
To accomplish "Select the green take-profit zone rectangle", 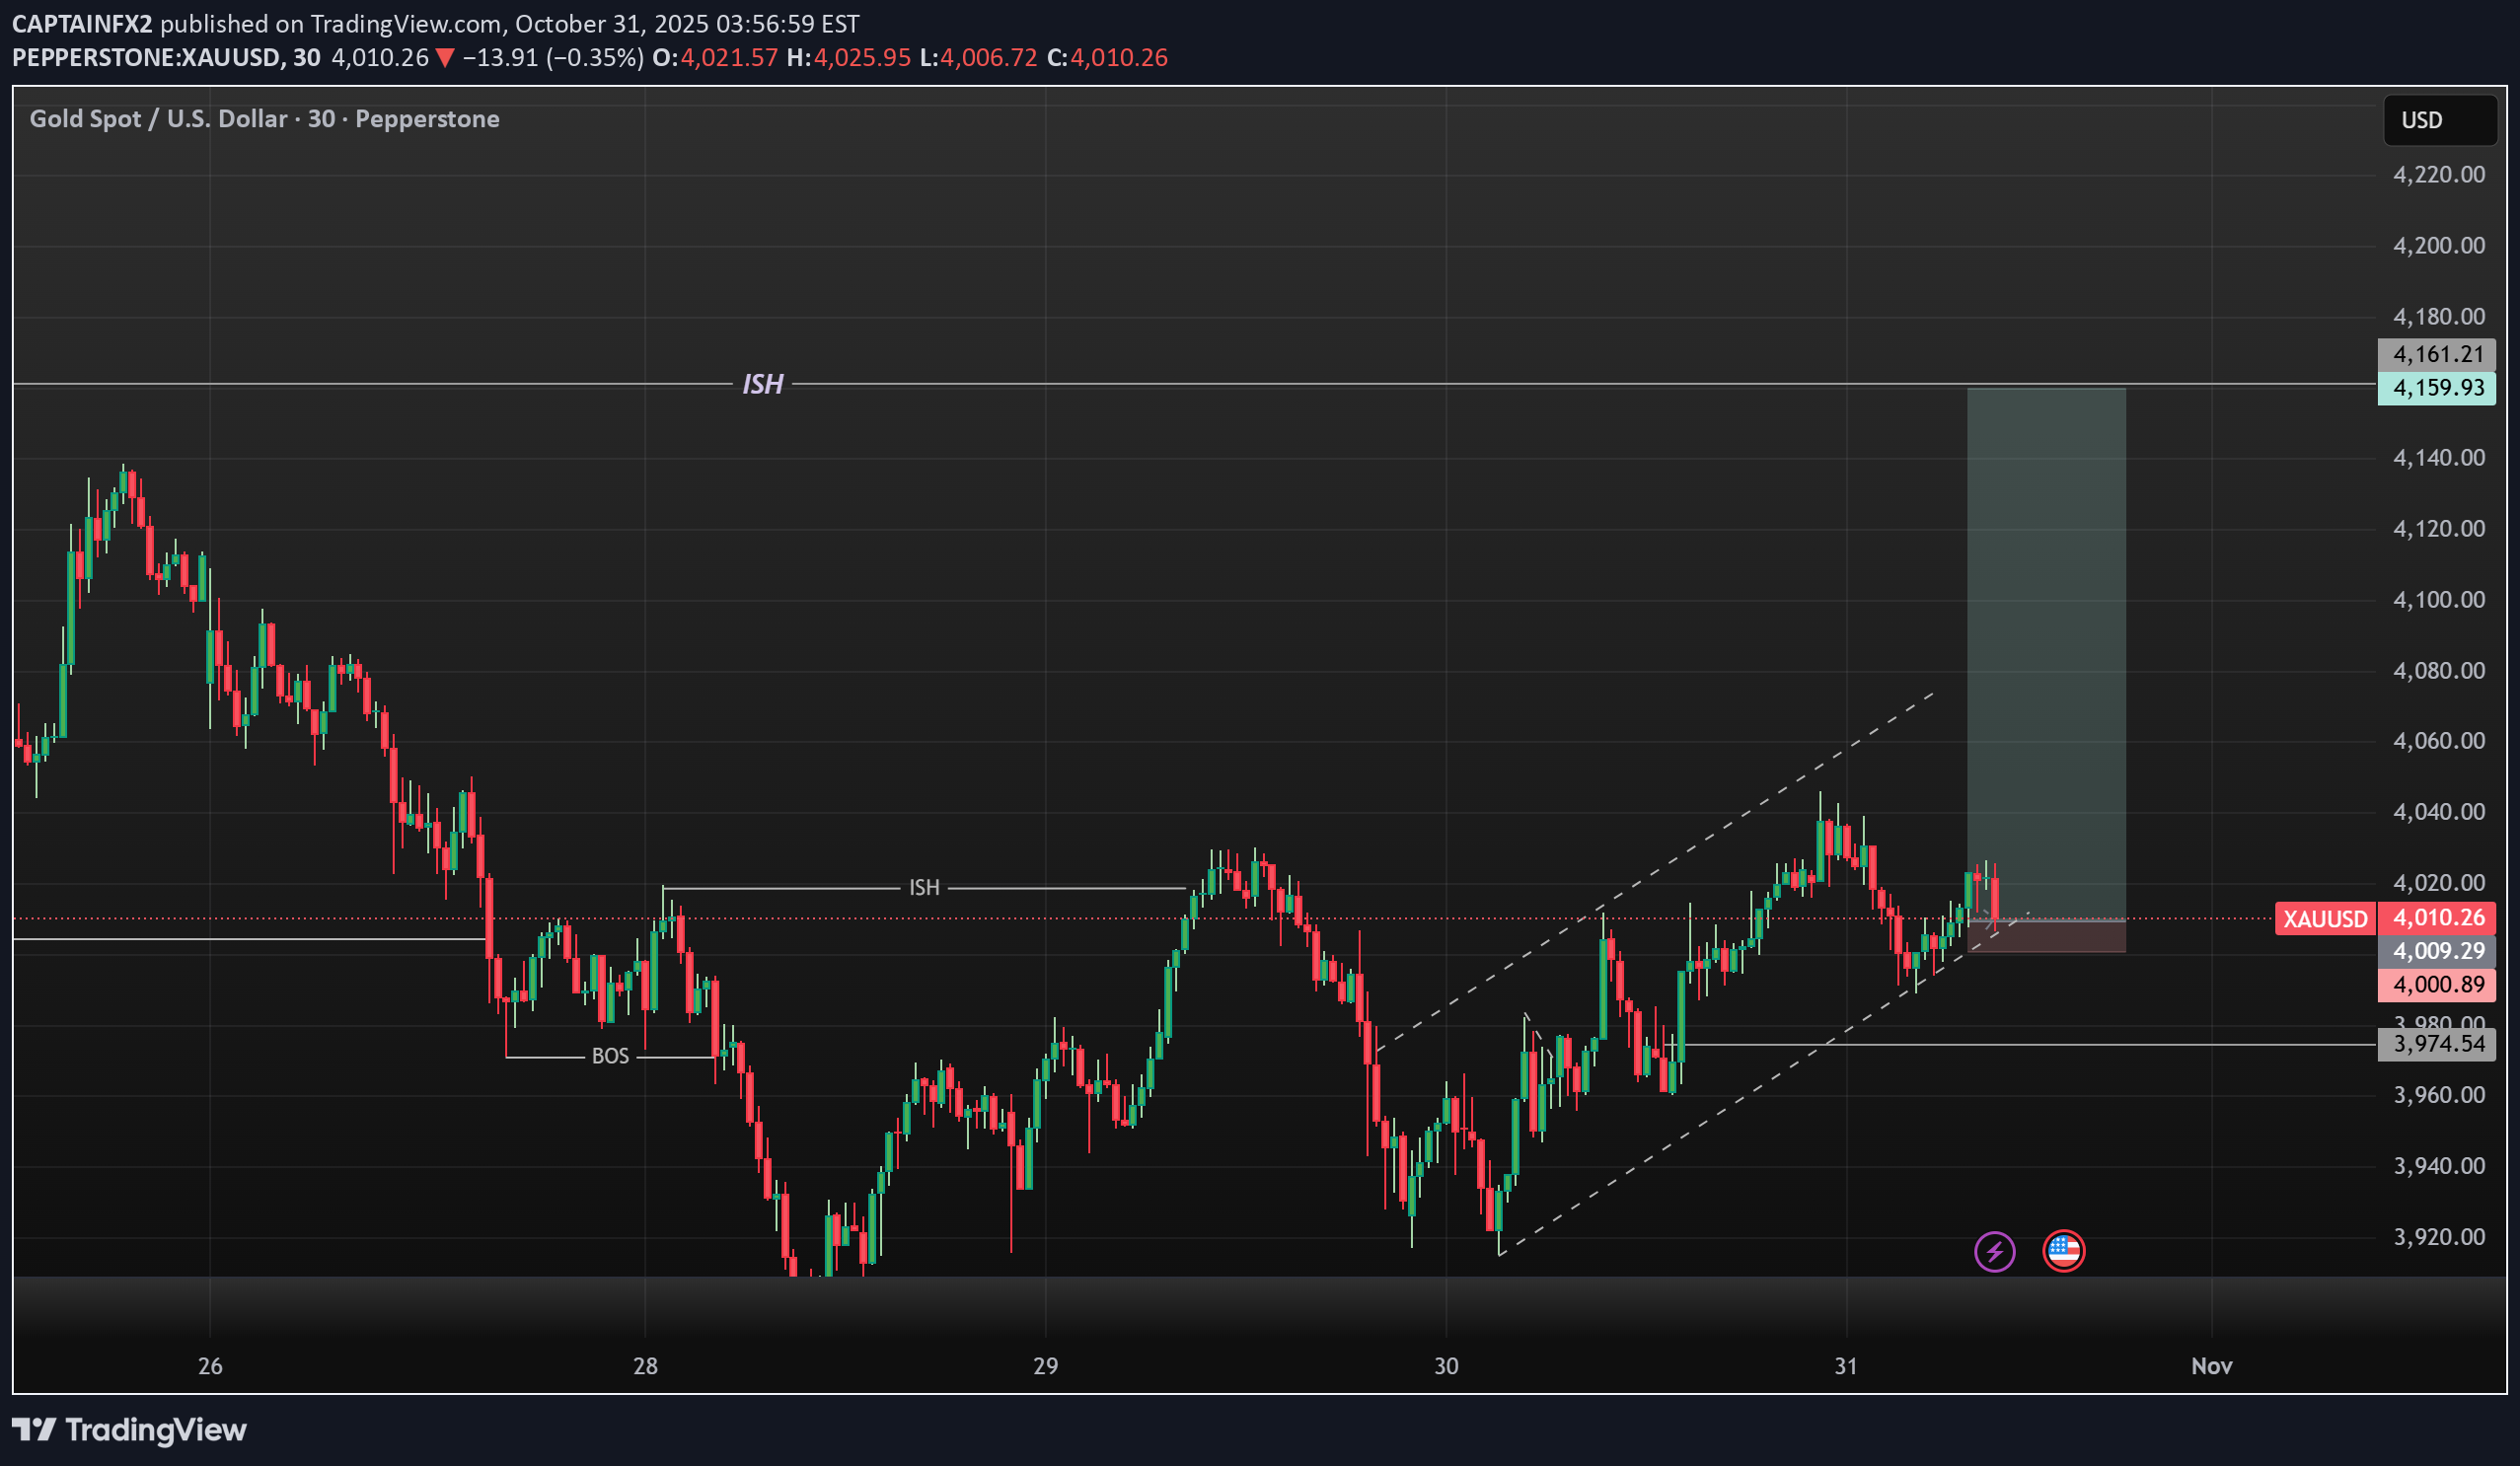I will 2046,650.
